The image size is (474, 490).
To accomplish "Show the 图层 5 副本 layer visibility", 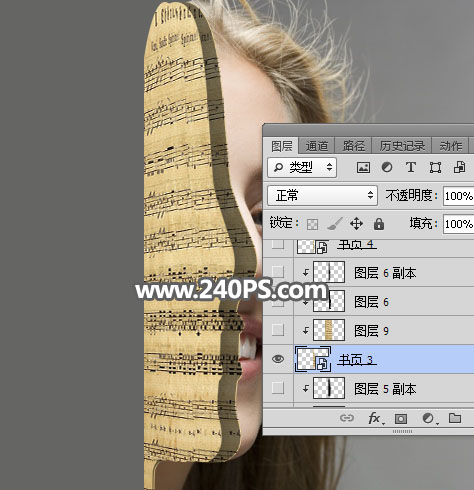I will [x=278, y=388].
